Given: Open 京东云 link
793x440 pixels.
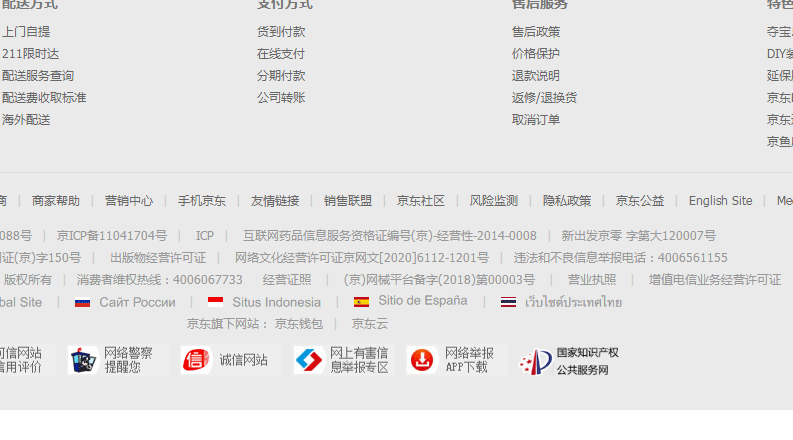Looking at the screenshot, I should click(370, 324).
